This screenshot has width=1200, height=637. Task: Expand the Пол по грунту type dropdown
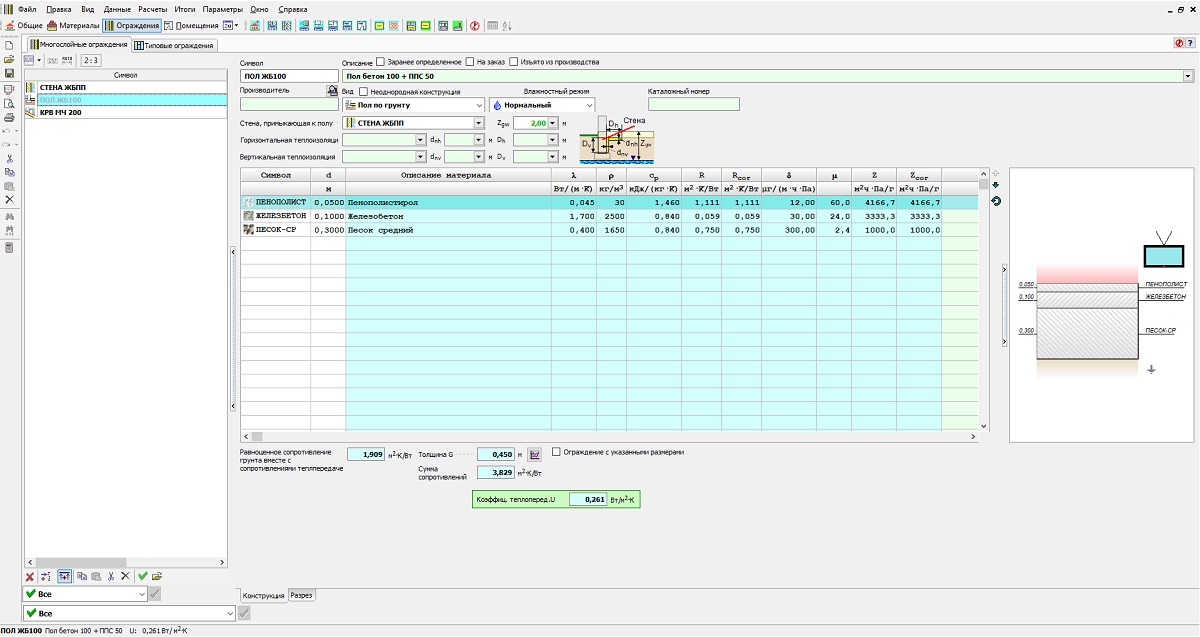pyautogui.click(x=479, y=105)
